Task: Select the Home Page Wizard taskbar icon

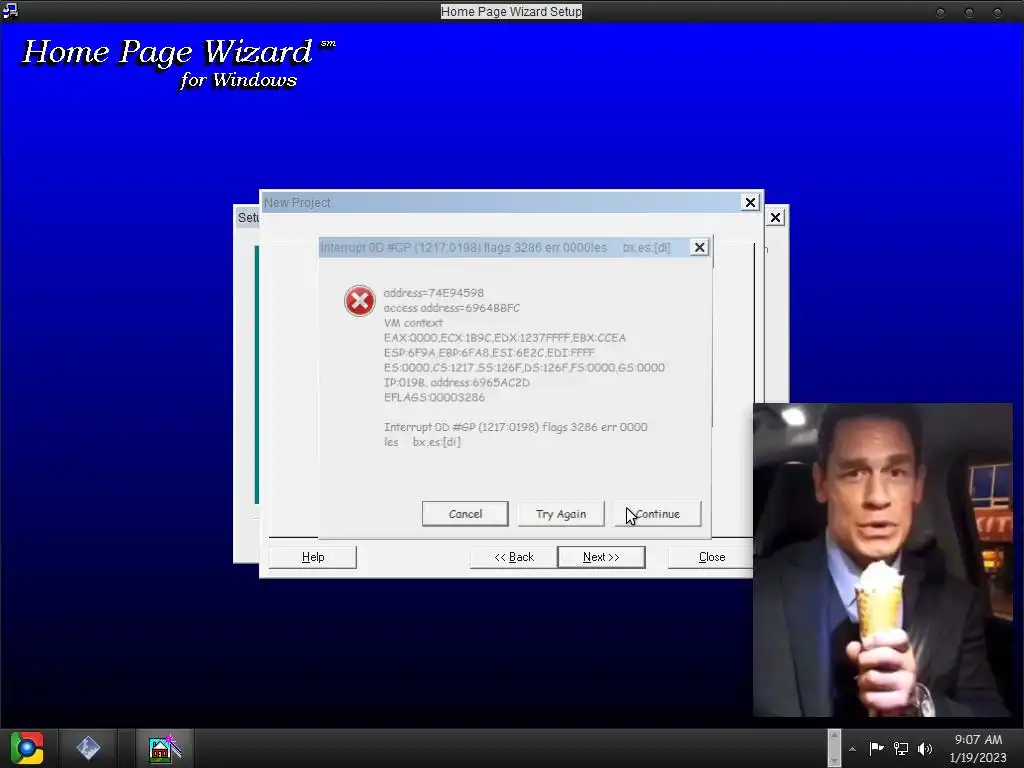Action: [x=165, y=748]
